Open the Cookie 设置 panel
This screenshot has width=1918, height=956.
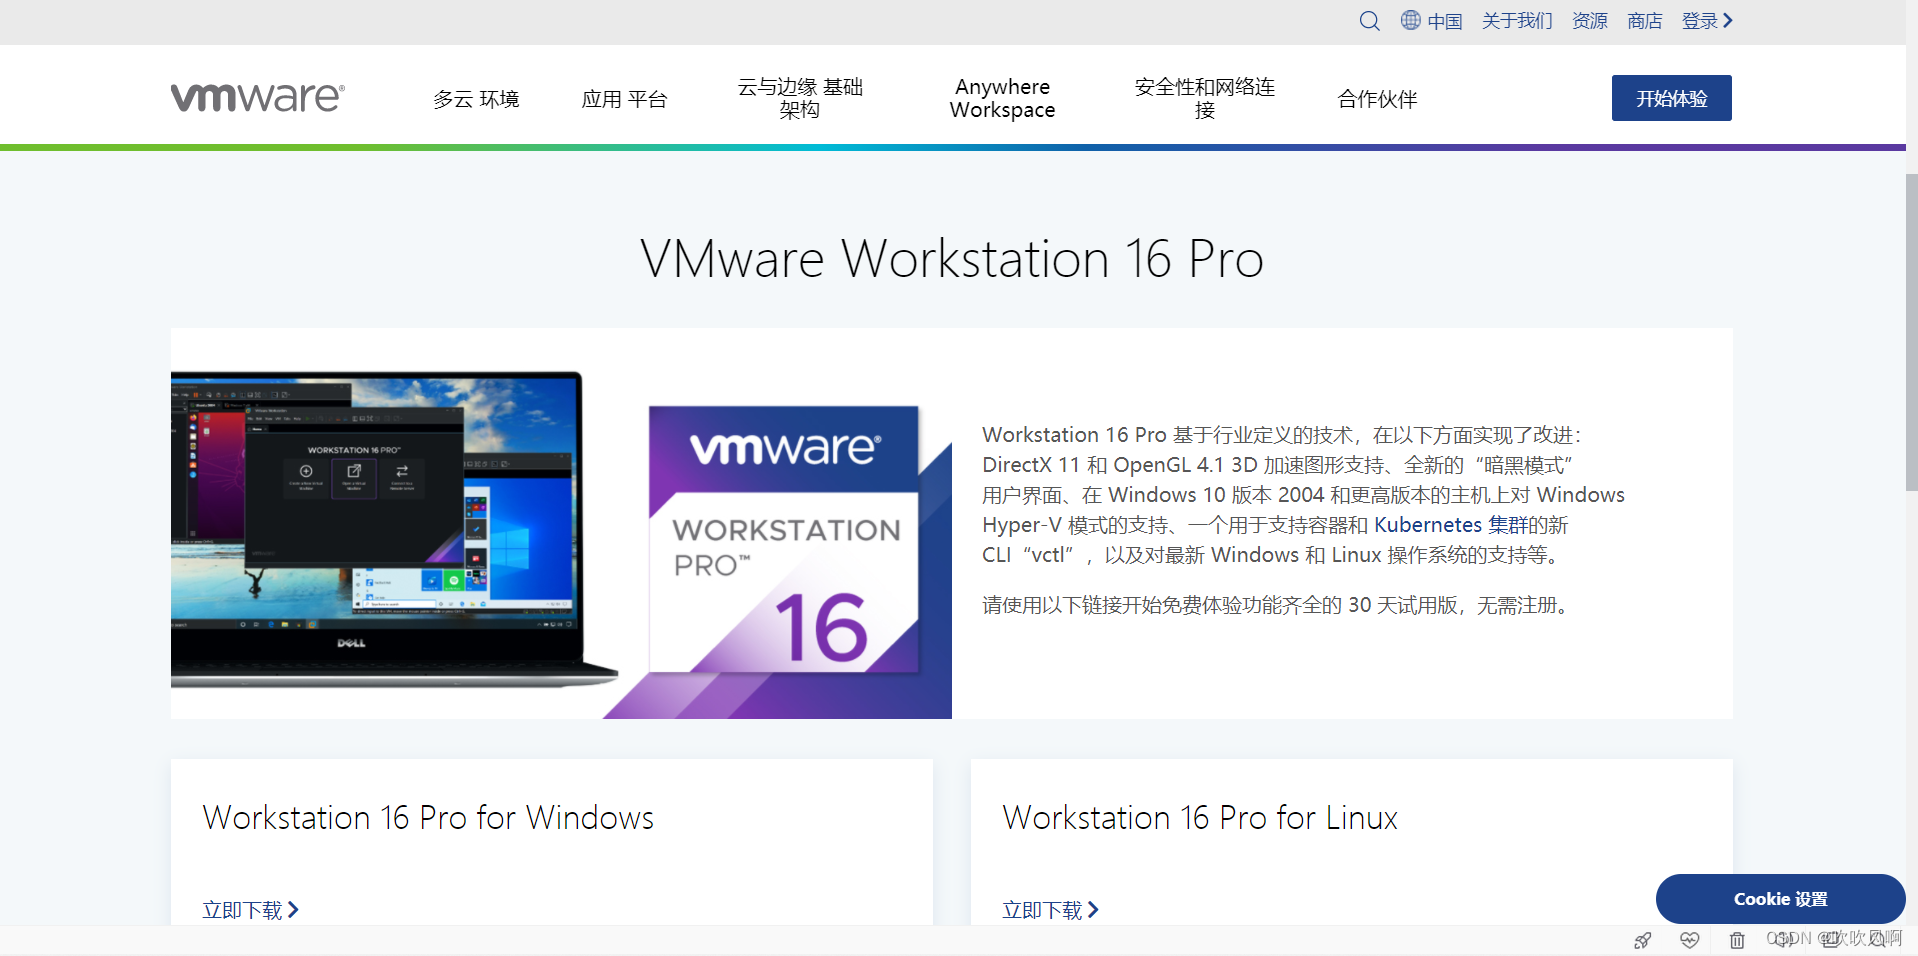(x=1780, y=899)
